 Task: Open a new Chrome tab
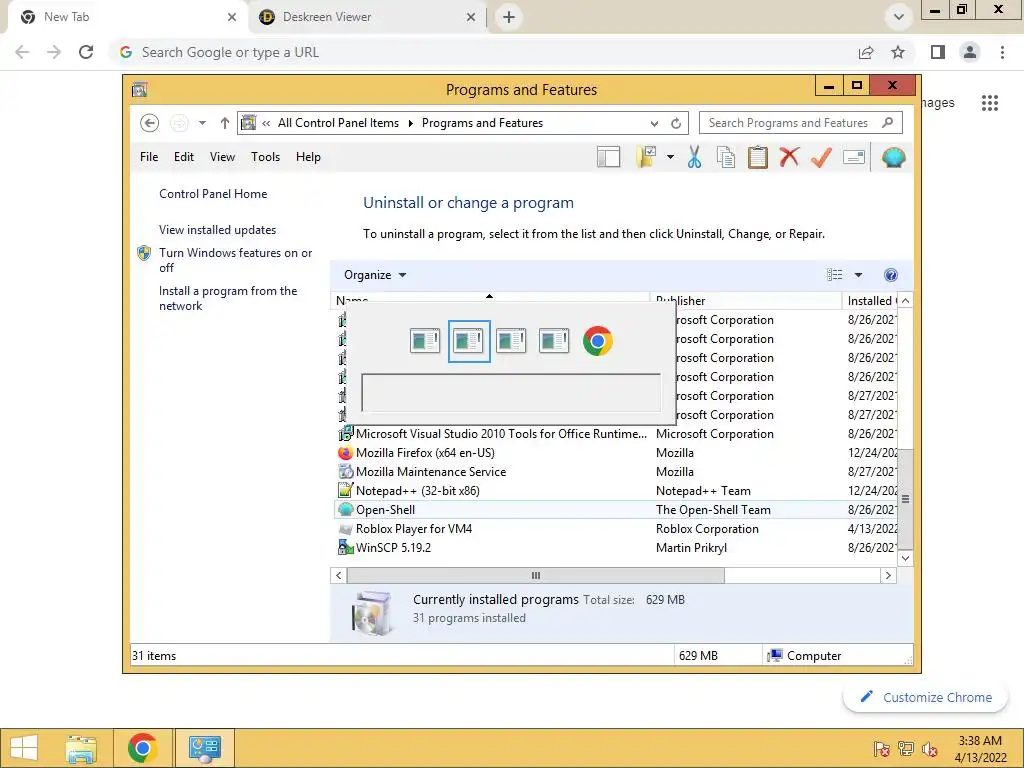(509, 17)
